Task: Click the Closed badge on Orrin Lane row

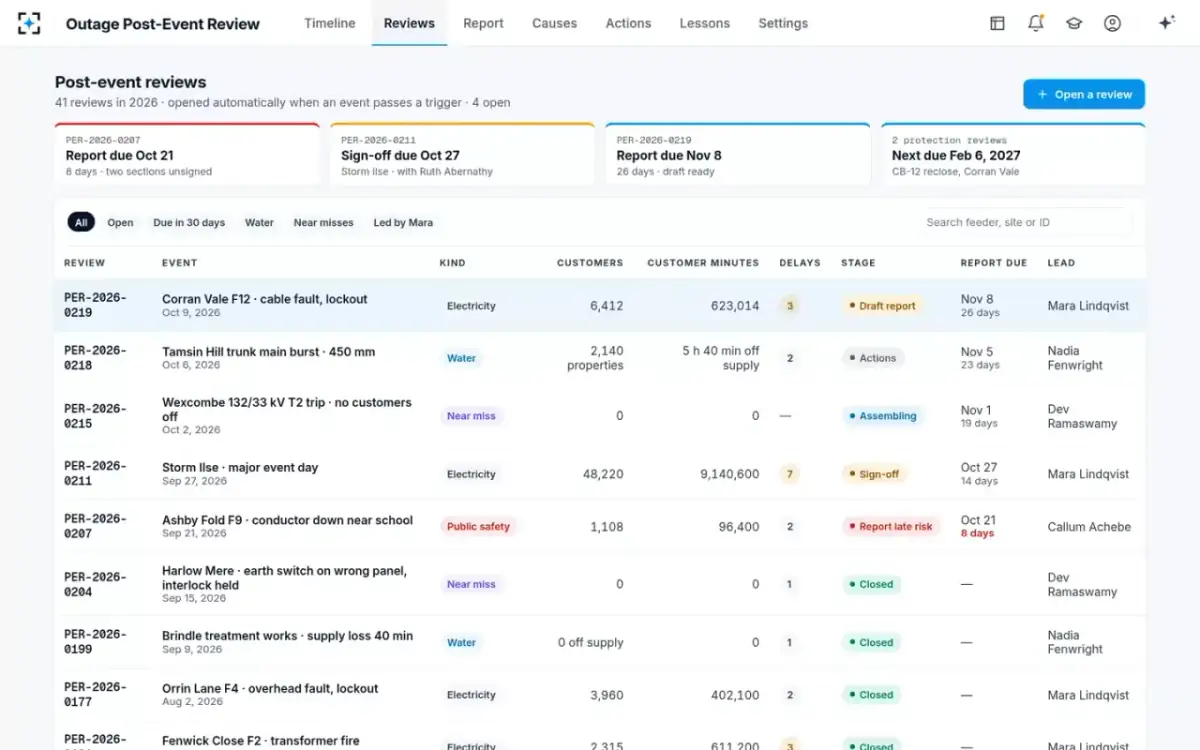Action: 871,695
